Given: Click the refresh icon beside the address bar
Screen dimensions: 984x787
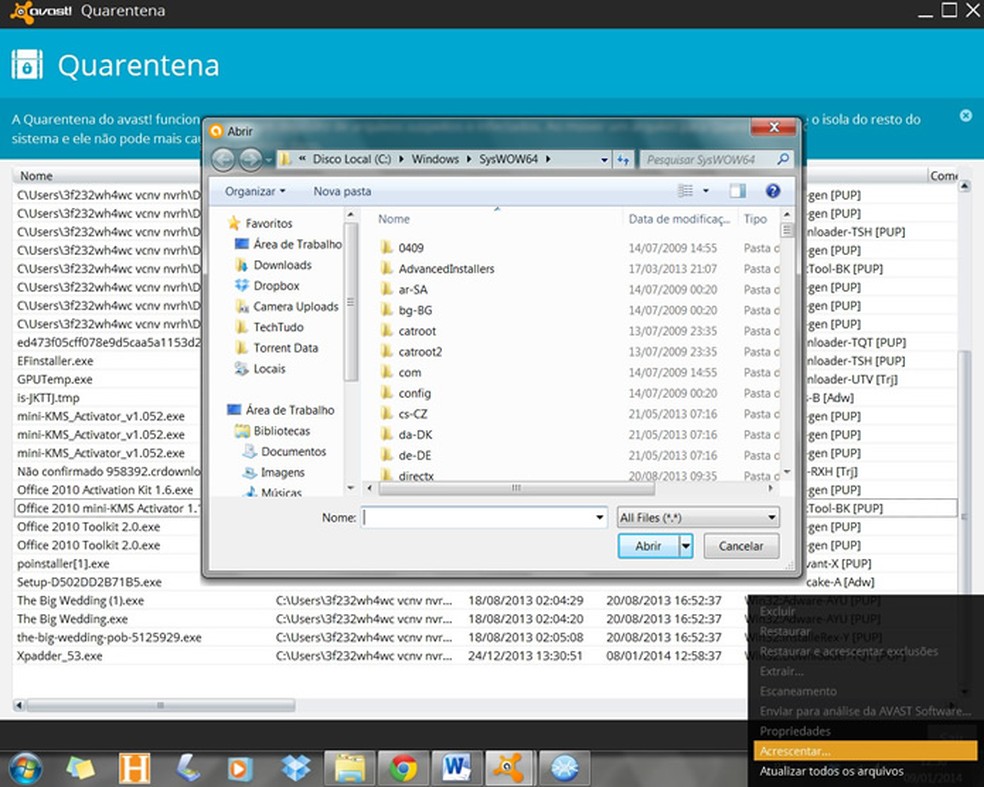Looking at the screenshot, I should point(623,159).
